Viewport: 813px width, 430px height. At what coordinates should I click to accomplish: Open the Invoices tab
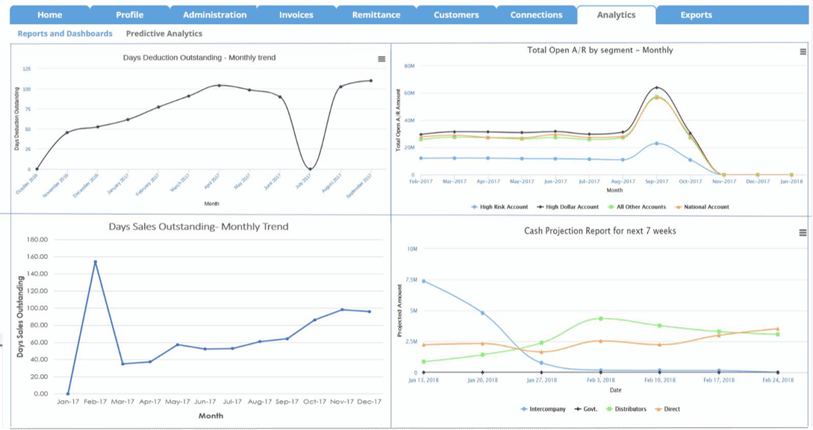[x=295, y=15]
